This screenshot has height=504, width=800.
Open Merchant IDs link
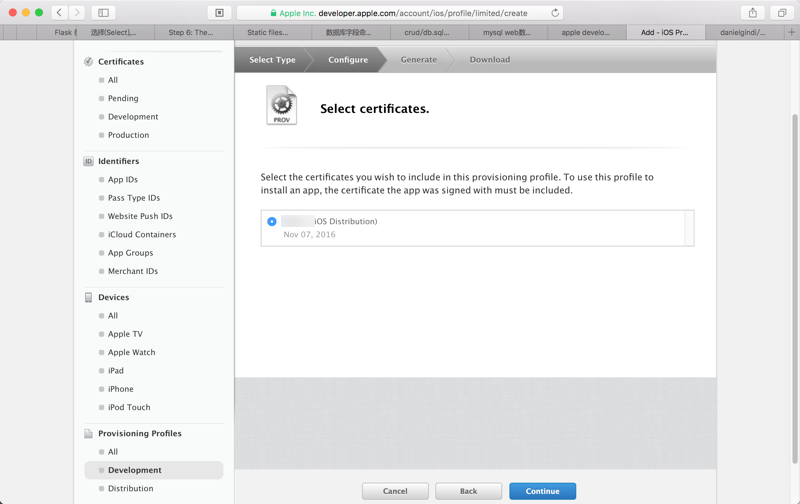133,271
